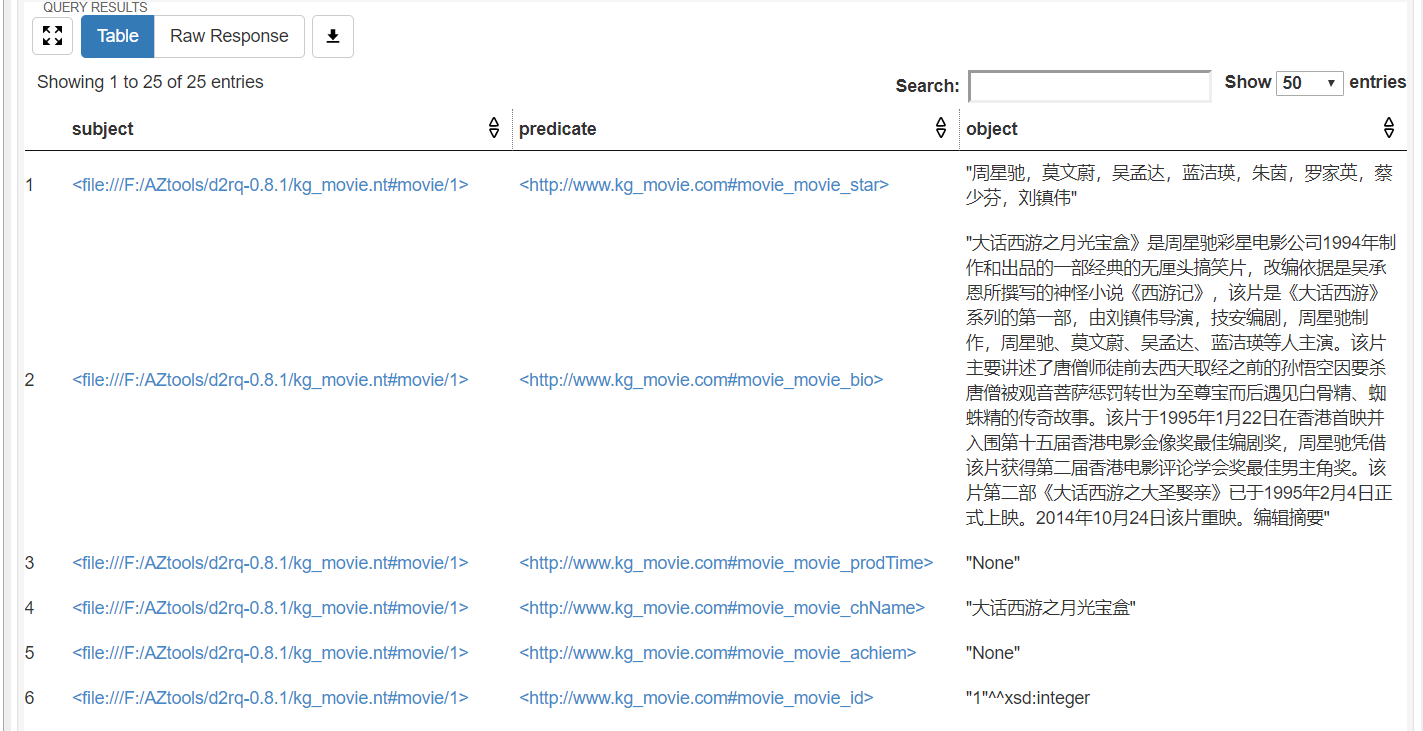Open the movie_movie_id predicate link
The height and width of the screenshot is (731, 1423).
click(x=696, y=698)
